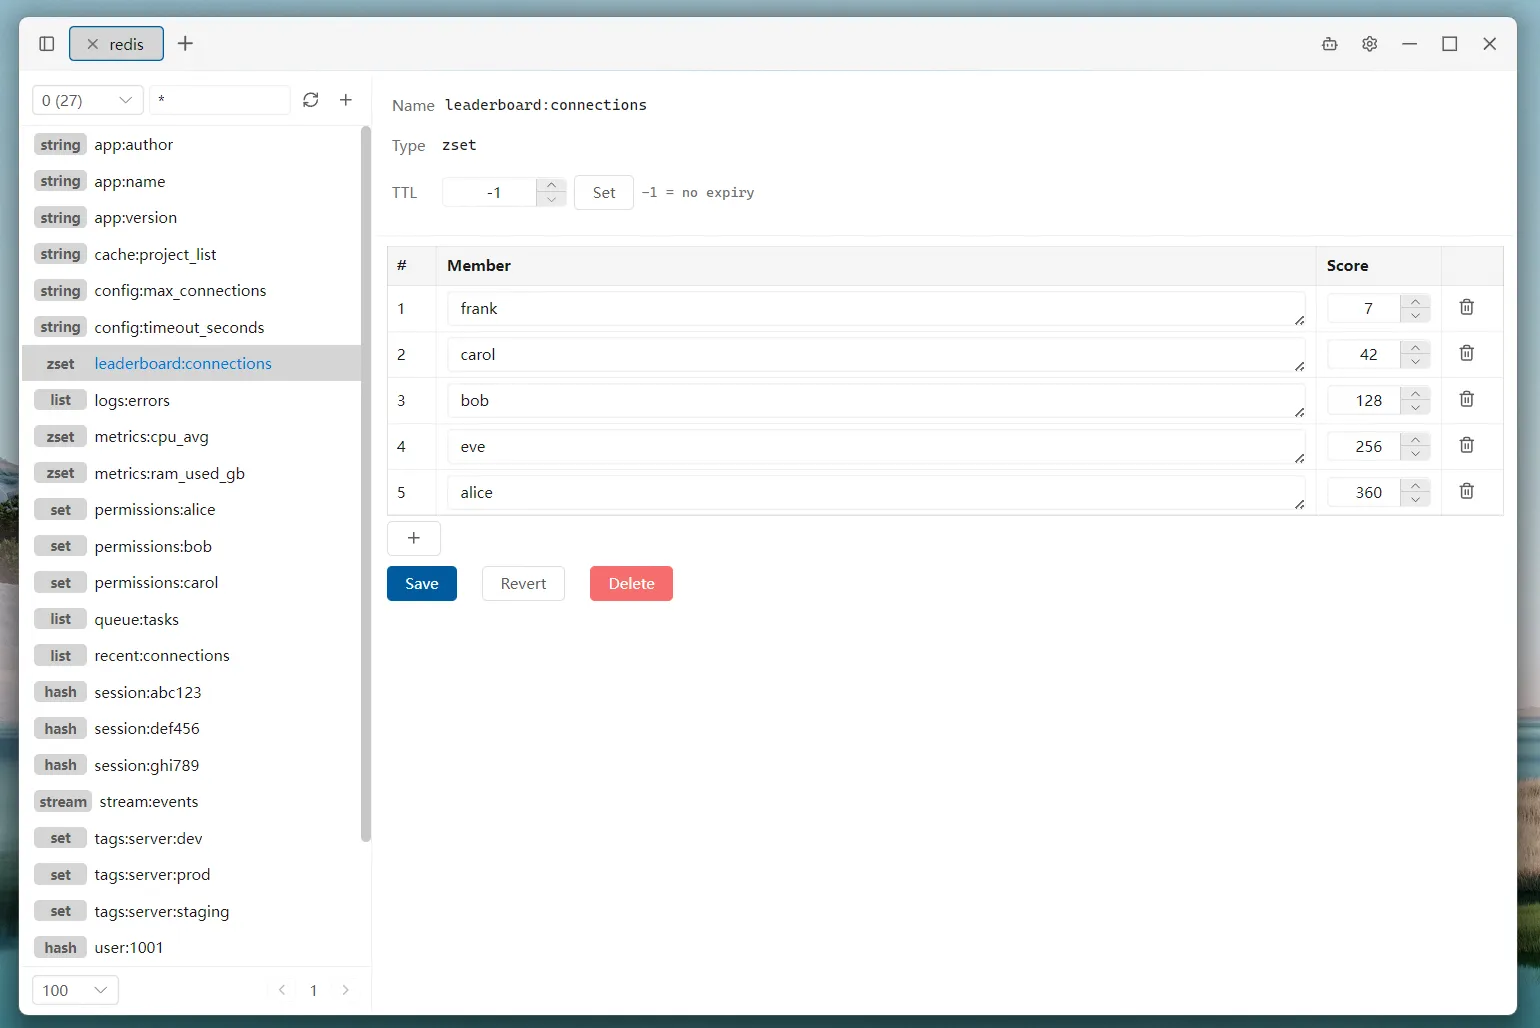Delete the bob member row
Image resolution: width=1540 pixels, height=1028 pixels.
point(1467,399)
